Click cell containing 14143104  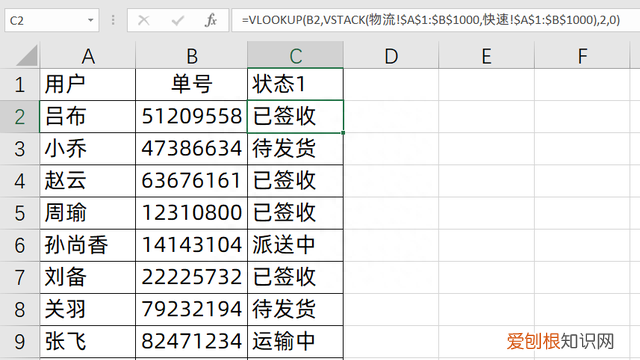191,245
